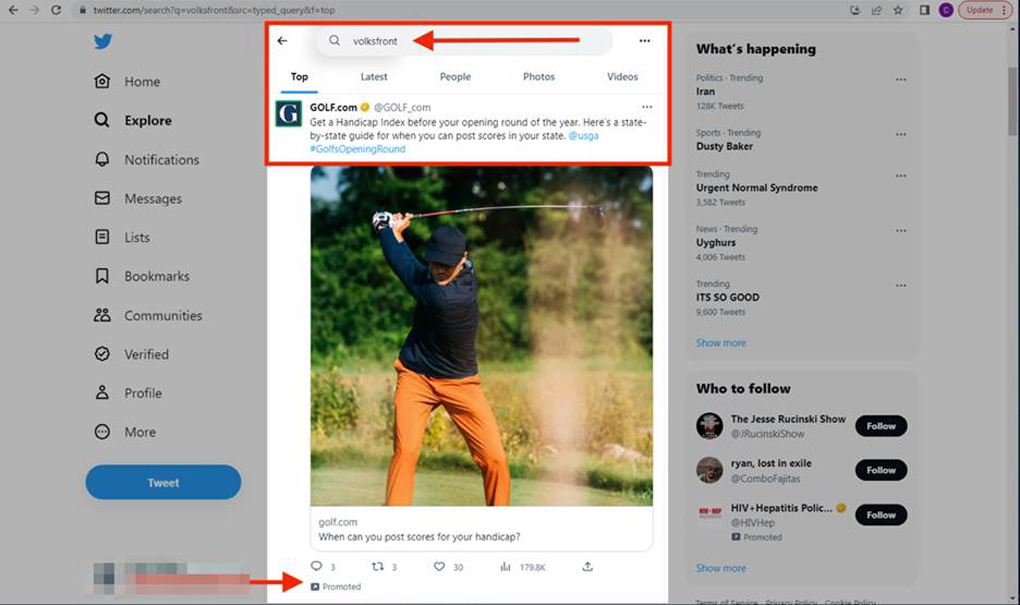The image size is (1020, 605).
Task: Open search options three-dot menu
Action: pyautogui.click(x=644, y=41)
